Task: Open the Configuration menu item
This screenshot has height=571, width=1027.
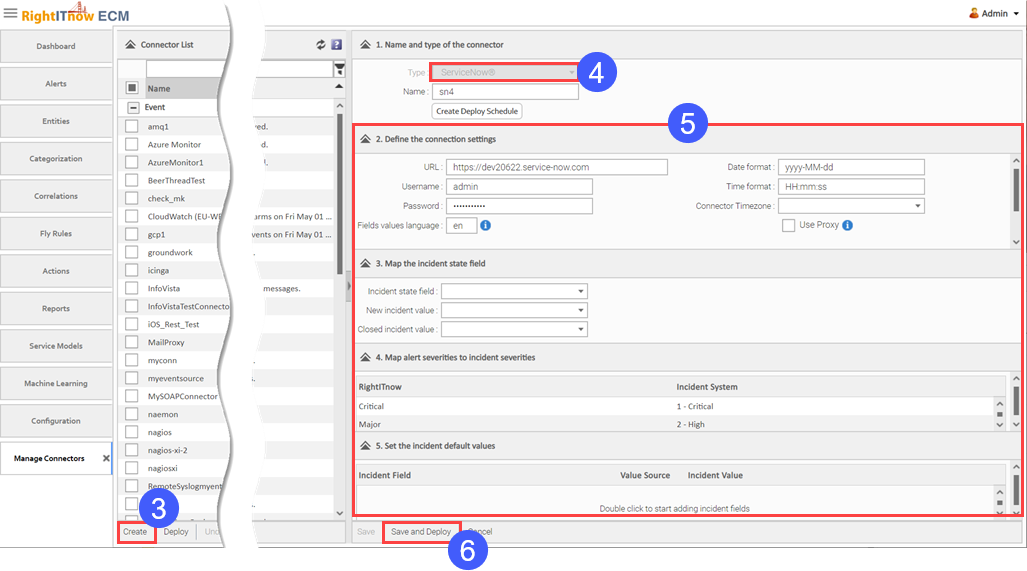Action: point(56,421)
